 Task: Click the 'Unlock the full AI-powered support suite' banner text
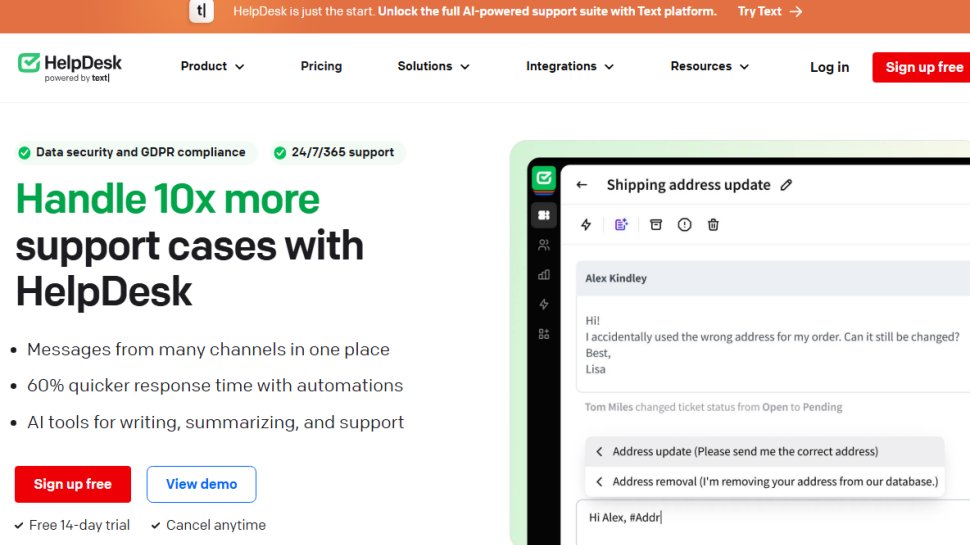pyautogui.click(x=547, y=11)
